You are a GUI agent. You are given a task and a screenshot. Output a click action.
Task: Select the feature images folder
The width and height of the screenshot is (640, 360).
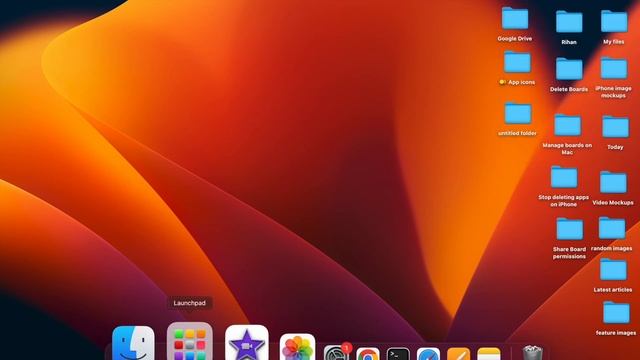tap(616, 313)
